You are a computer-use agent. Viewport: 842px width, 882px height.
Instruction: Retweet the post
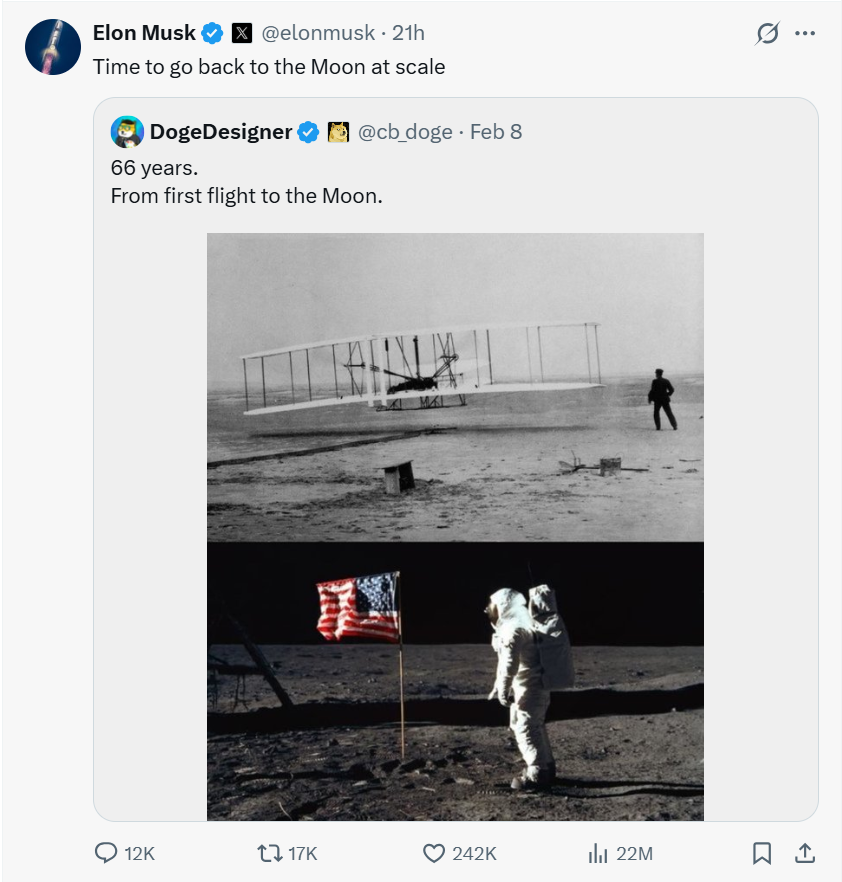[x=272, y=854]
